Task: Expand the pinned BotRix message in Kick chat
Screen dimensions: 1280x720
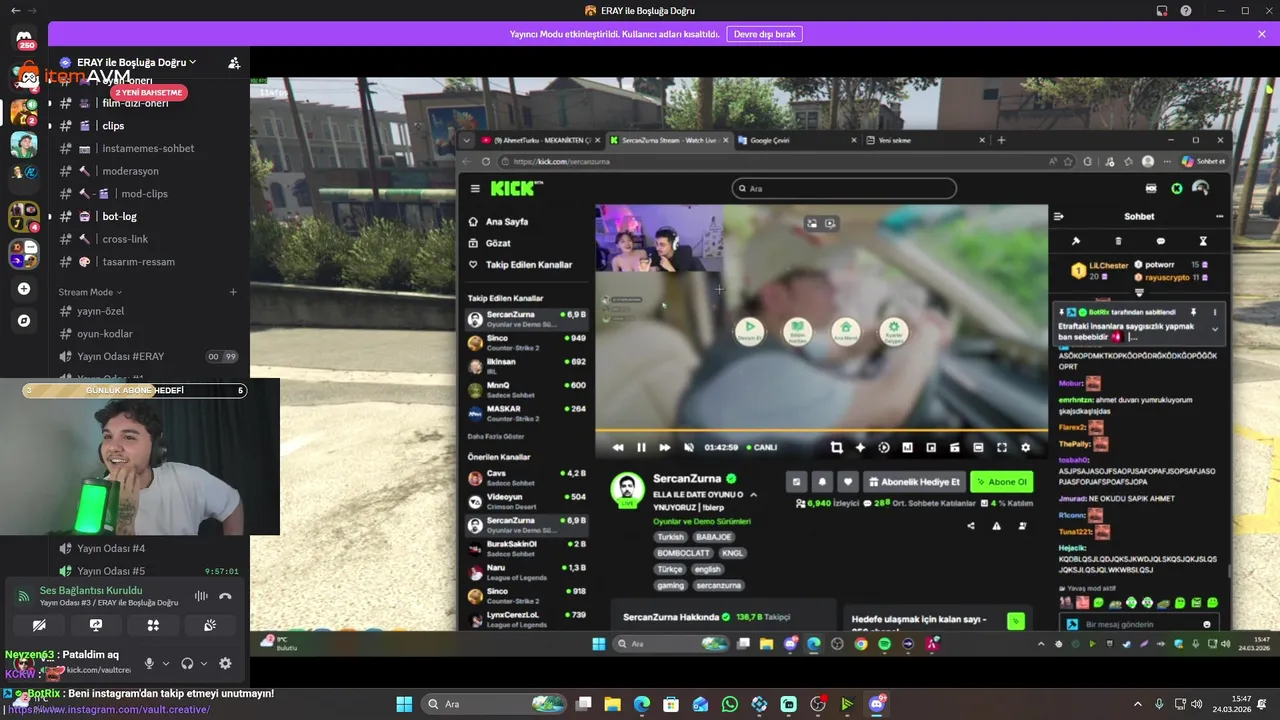Action: coord(1215,328)
